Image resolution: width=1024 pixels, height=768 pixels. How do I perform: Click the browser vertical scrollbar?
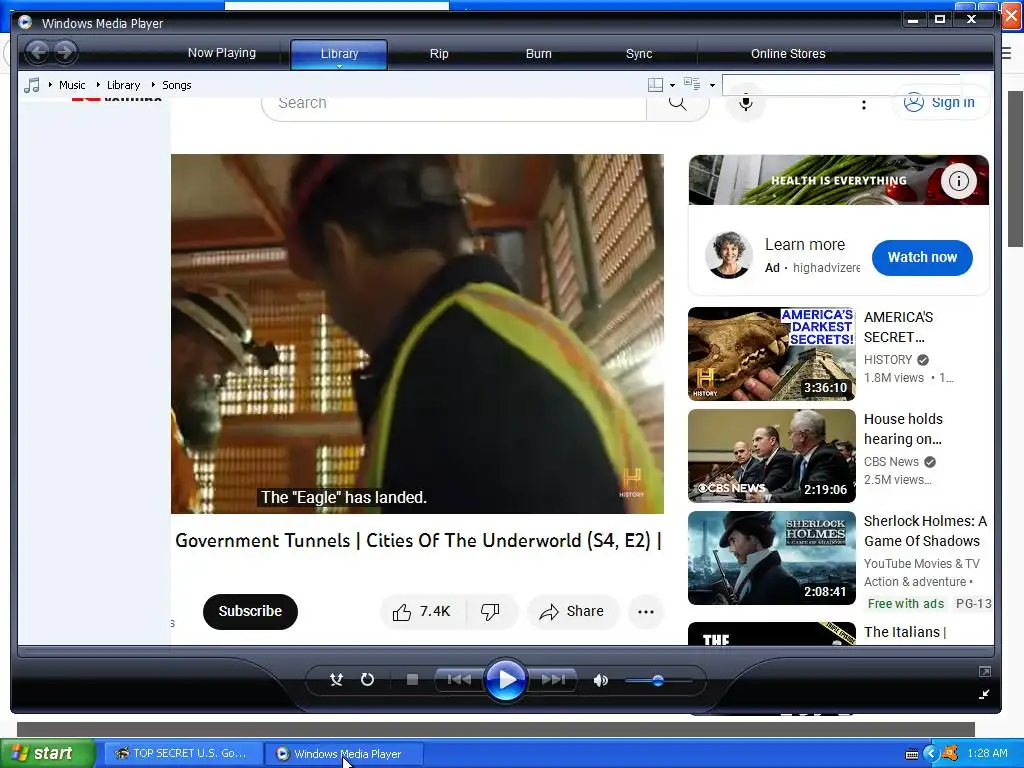1016,169
